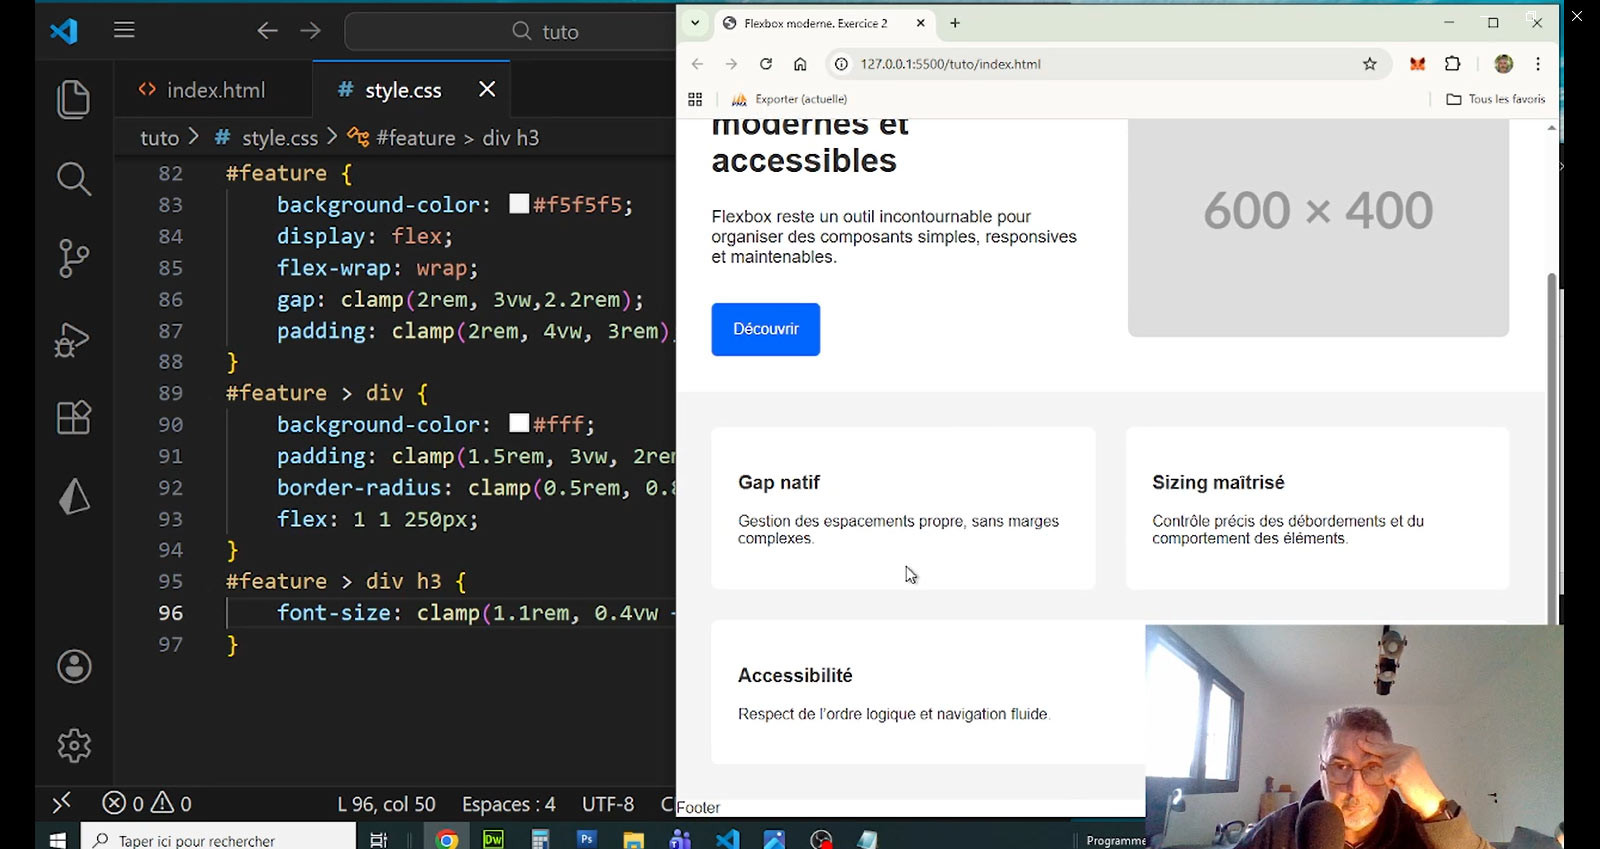Click the Windows taskbar search box
Screen dimensions: 1600x849
220,840
